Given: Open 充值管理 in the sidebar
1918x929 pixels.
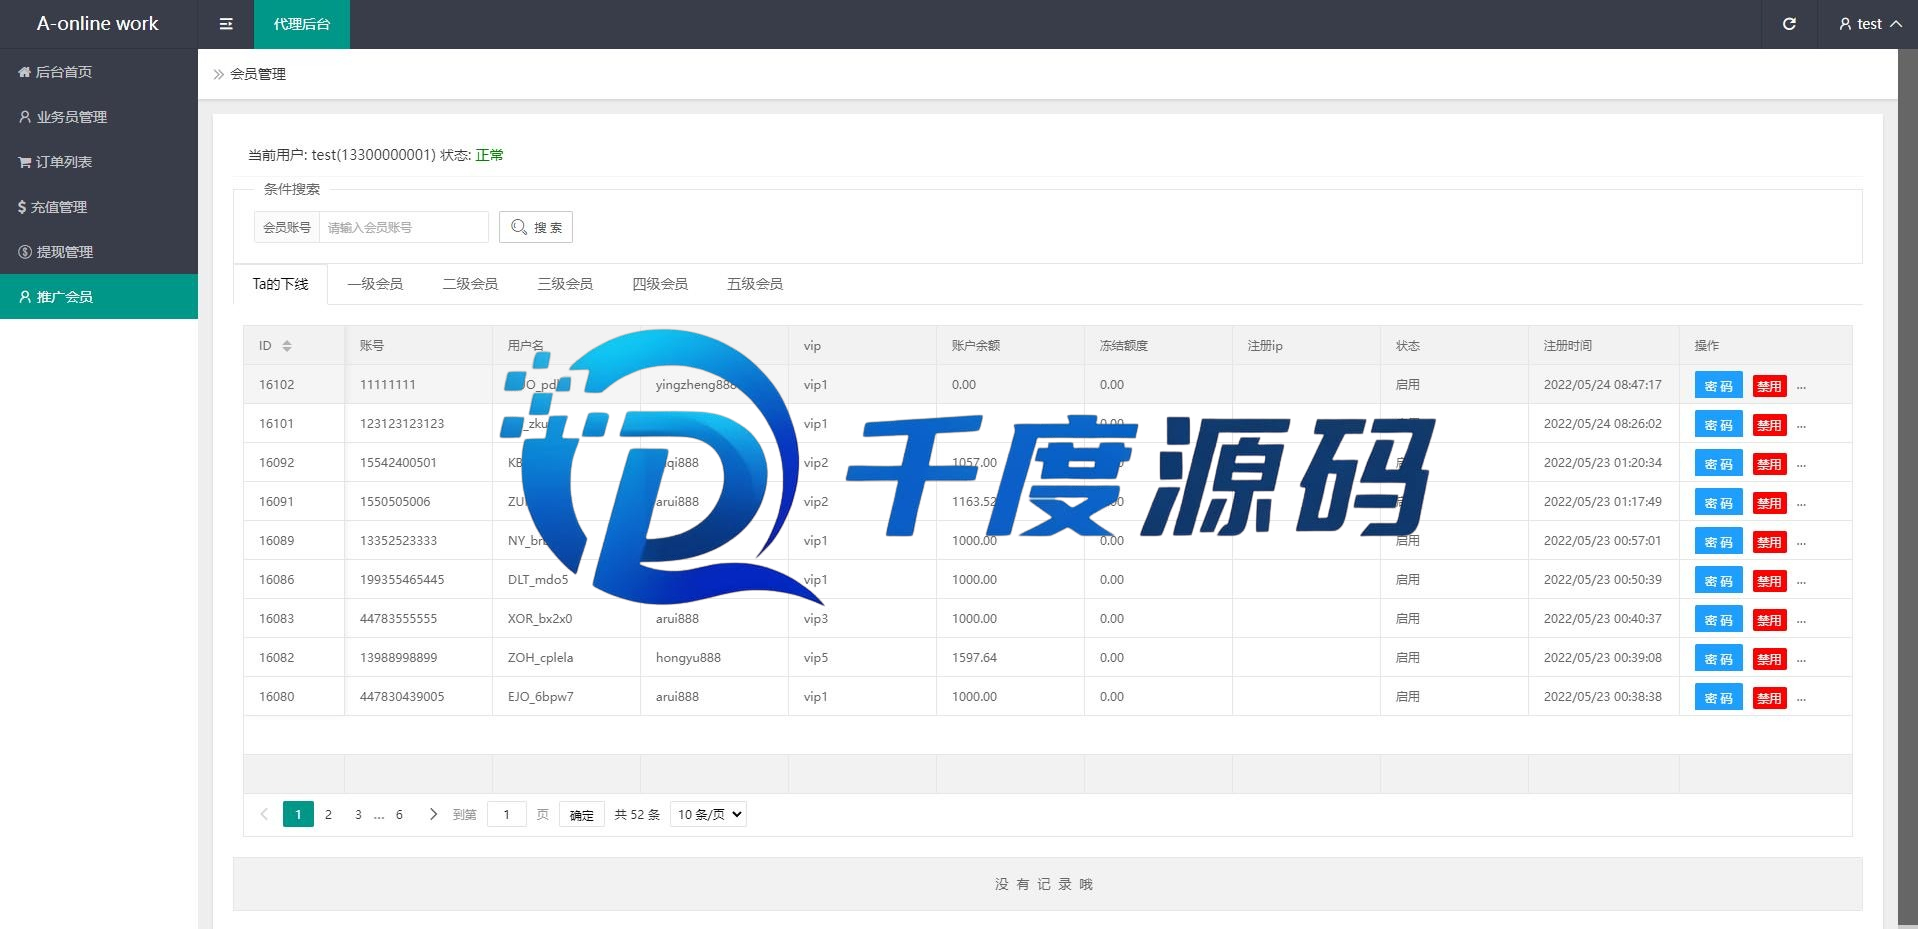Looking at the screenshot, I should (x=99, y=207).
